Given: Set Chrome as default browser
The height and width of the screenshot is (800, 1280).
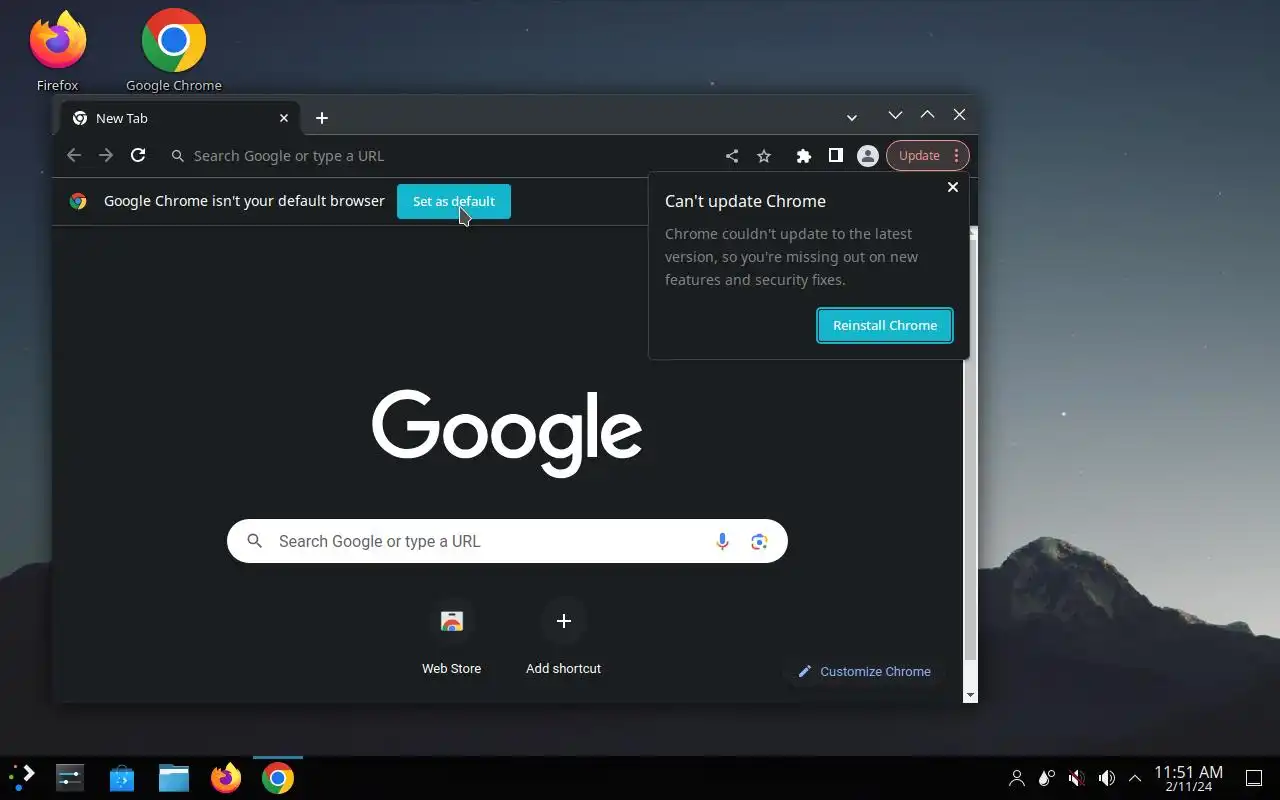Looking at the screenshot, I should [x=454, y=201].
